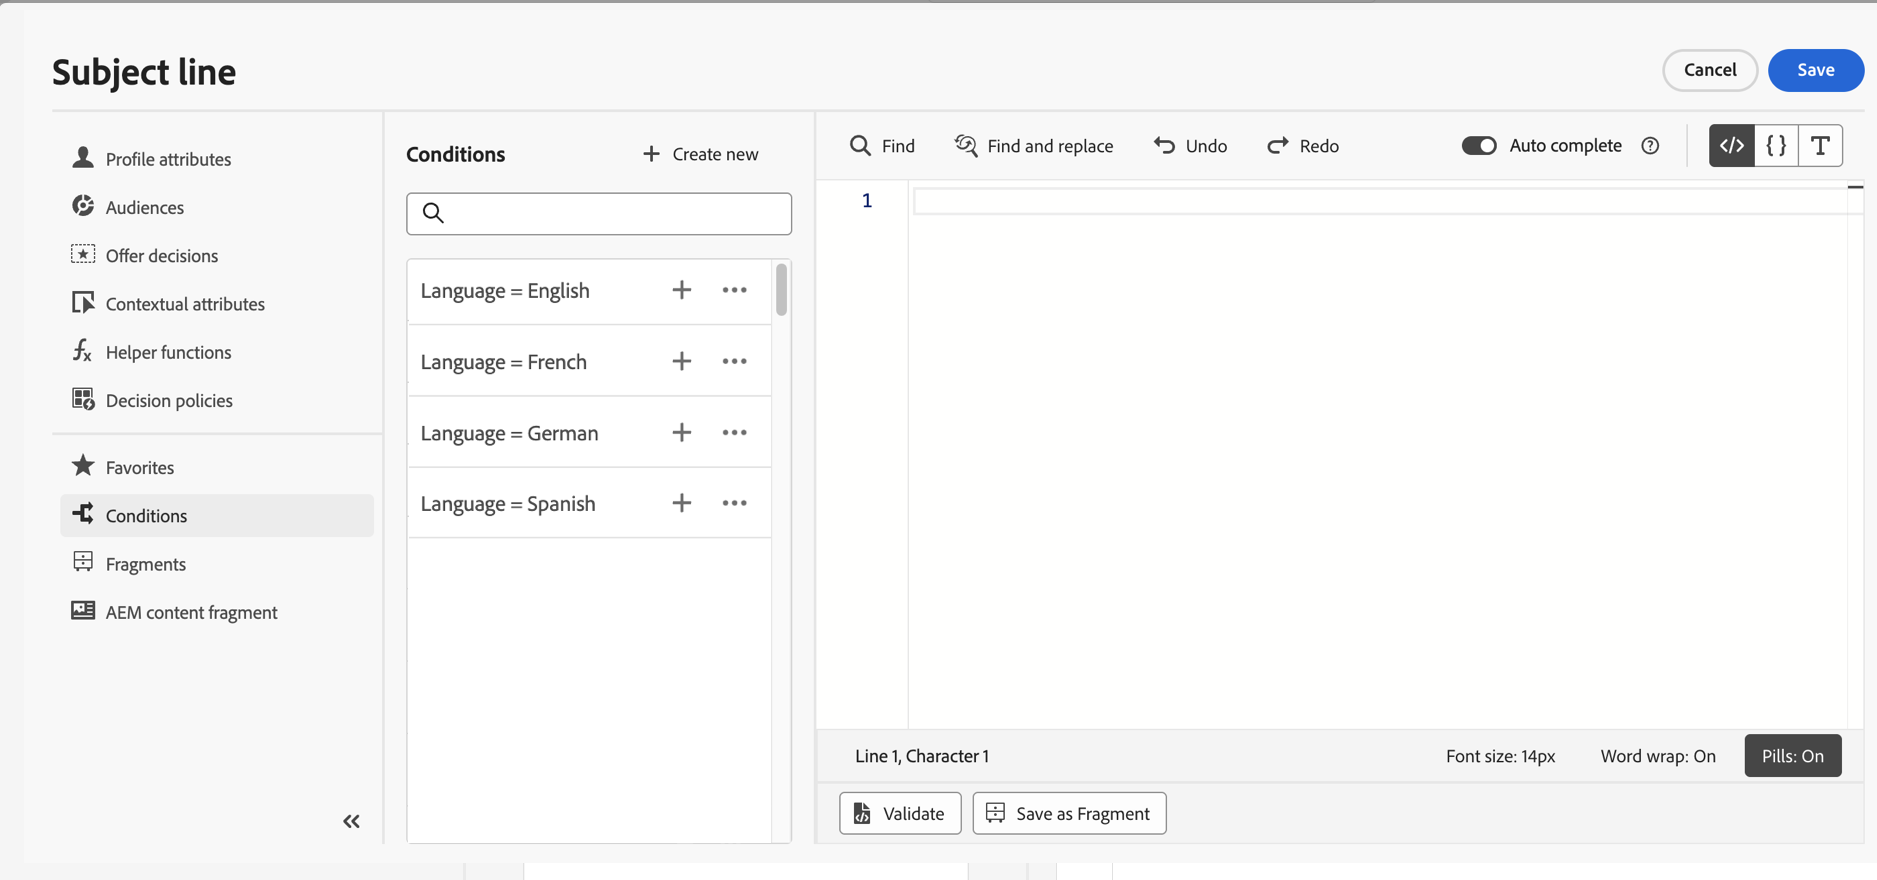
Task: Add the Language = English condition
Action: tap(682, 290)
